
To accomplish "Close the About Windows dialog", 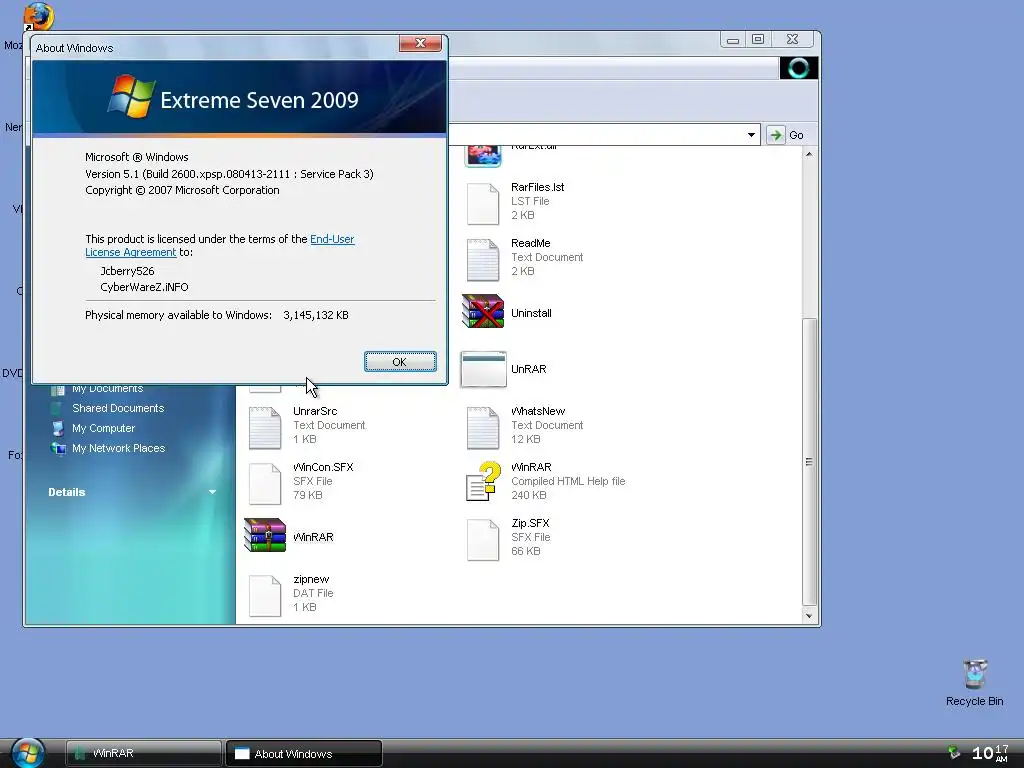I will click(420, 43).
